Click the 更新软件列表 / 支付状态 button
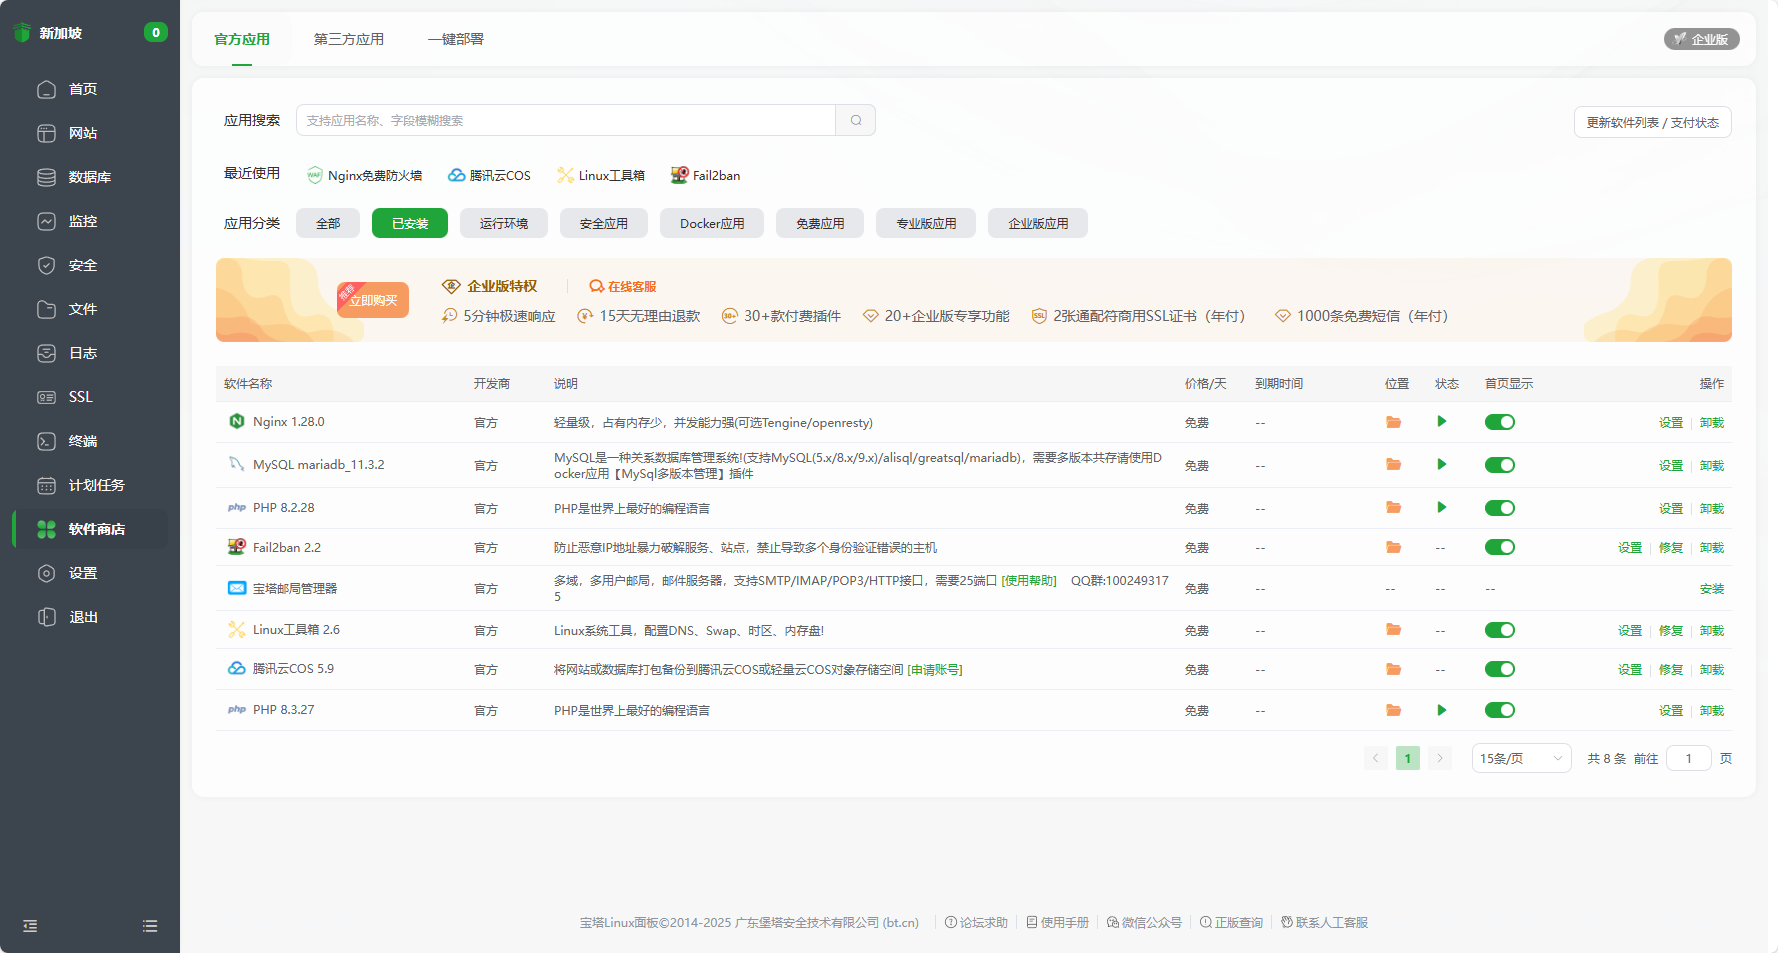Screen dimensions: 1778x953 pyautogui.click(x=1652, y=122)
